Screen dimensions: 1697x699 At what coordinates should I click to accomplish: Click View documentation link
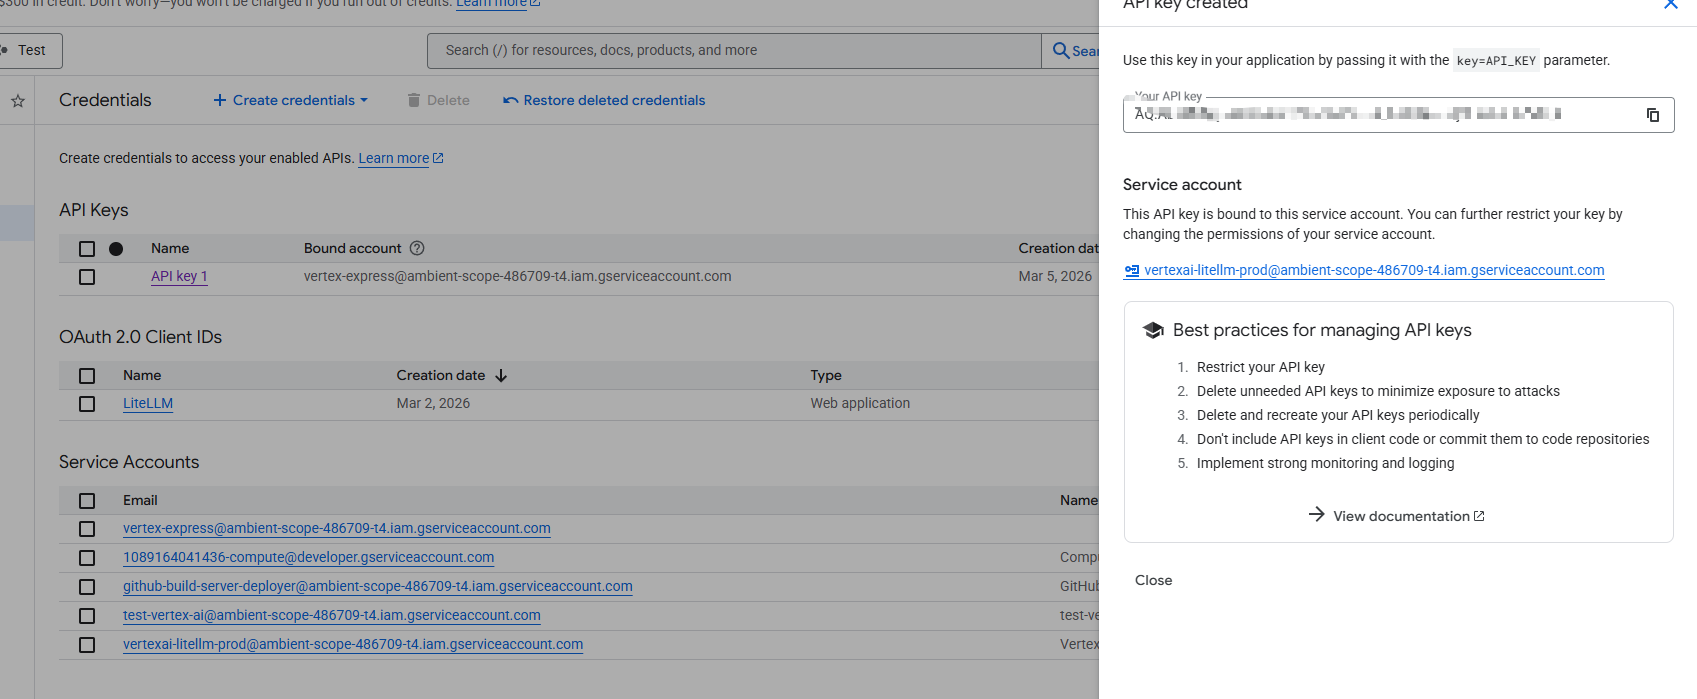(x=1400, y=516)
